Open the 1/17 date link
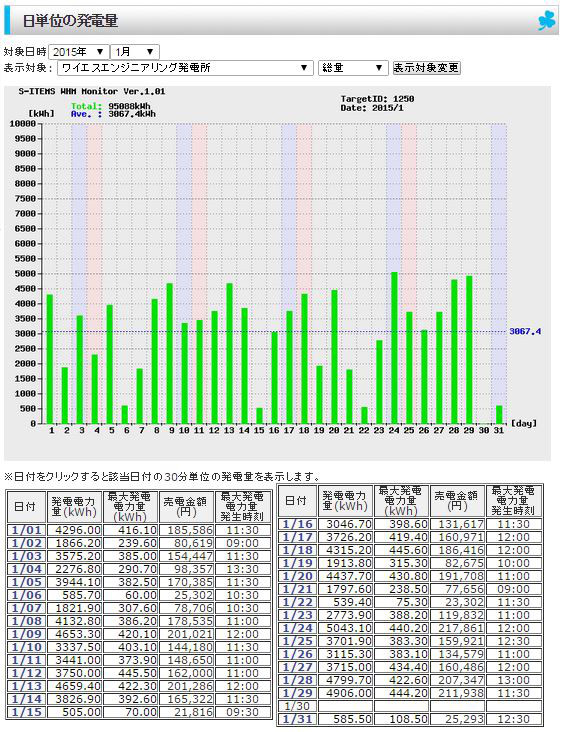Image resolution: width=565 pixels, height=732 pixels. (297, 537)
